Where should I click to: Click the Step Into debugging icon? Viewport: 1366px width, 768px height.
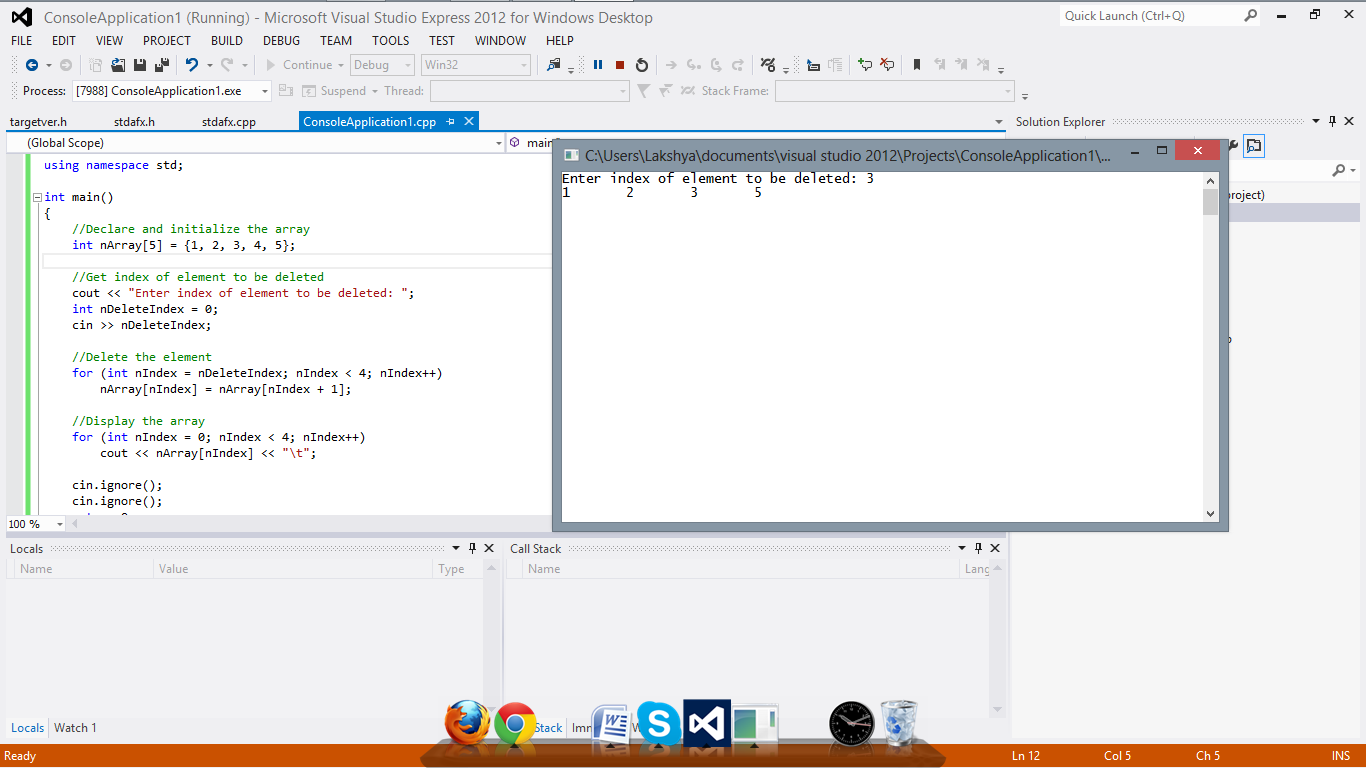click(x=692, y=64)
